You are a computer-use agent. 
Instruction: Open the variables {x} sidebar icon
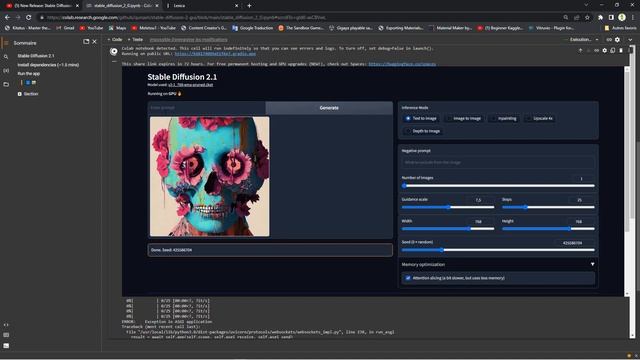point(6,71)
